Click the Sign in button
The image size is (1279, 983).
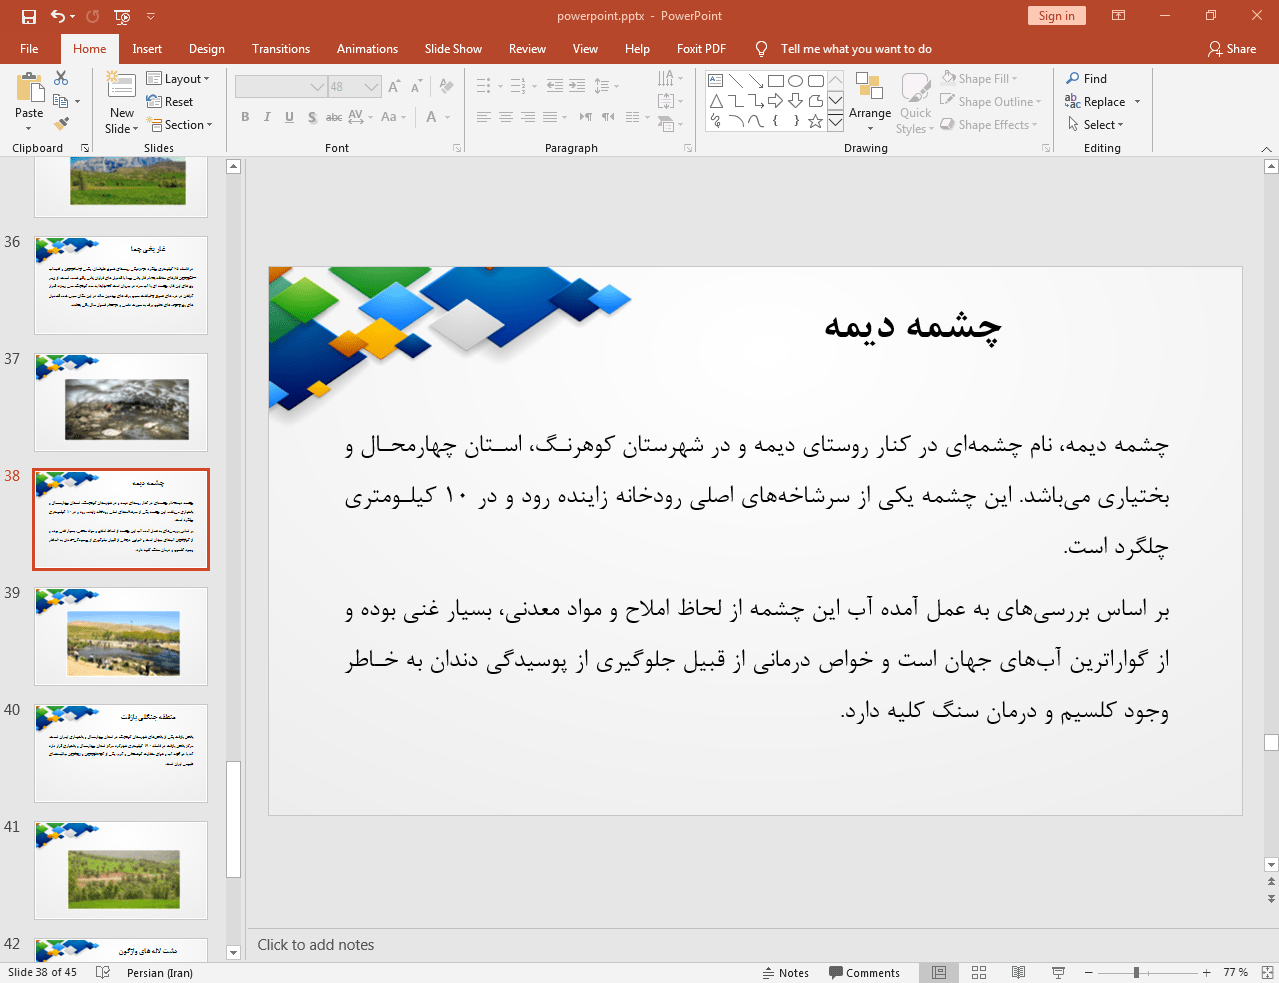1056,16
